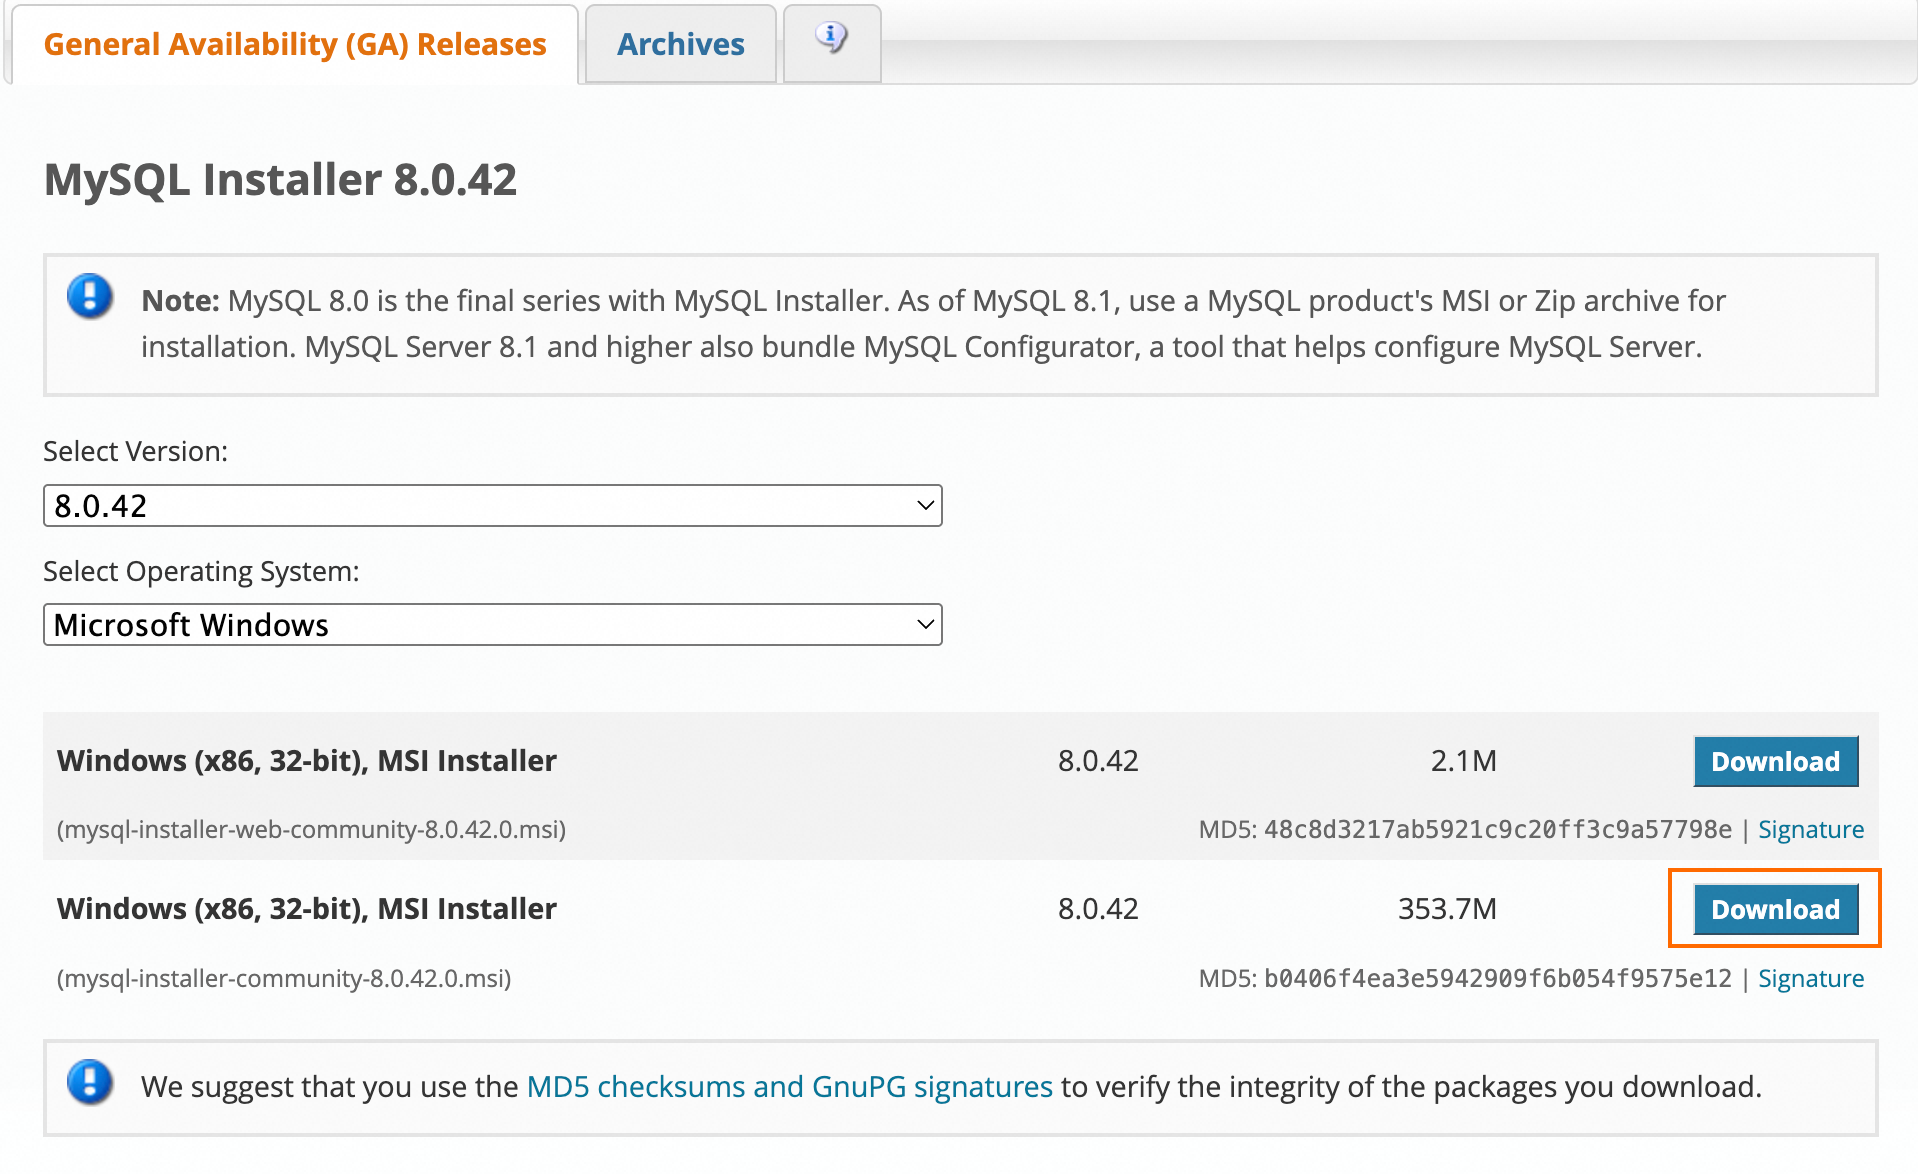Click the MD5 hash b0406f4ea3e5942909f6b054f9575e12

[x=1497, y=979]
